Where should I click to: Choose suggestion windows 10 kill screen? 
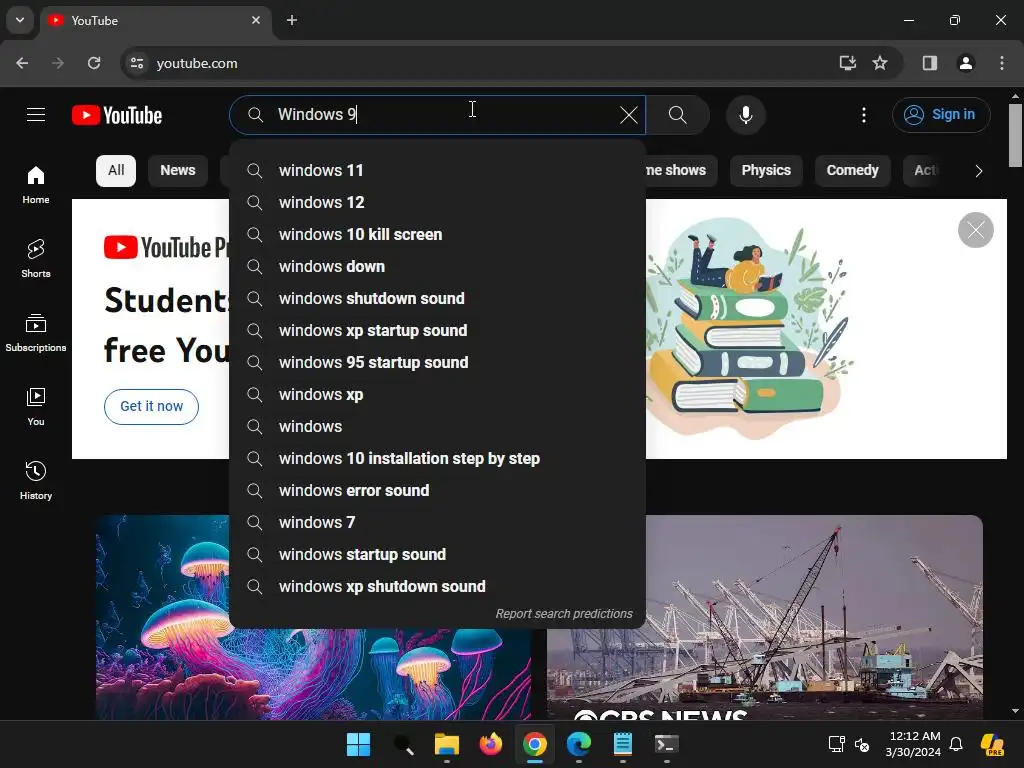(438, 234)
